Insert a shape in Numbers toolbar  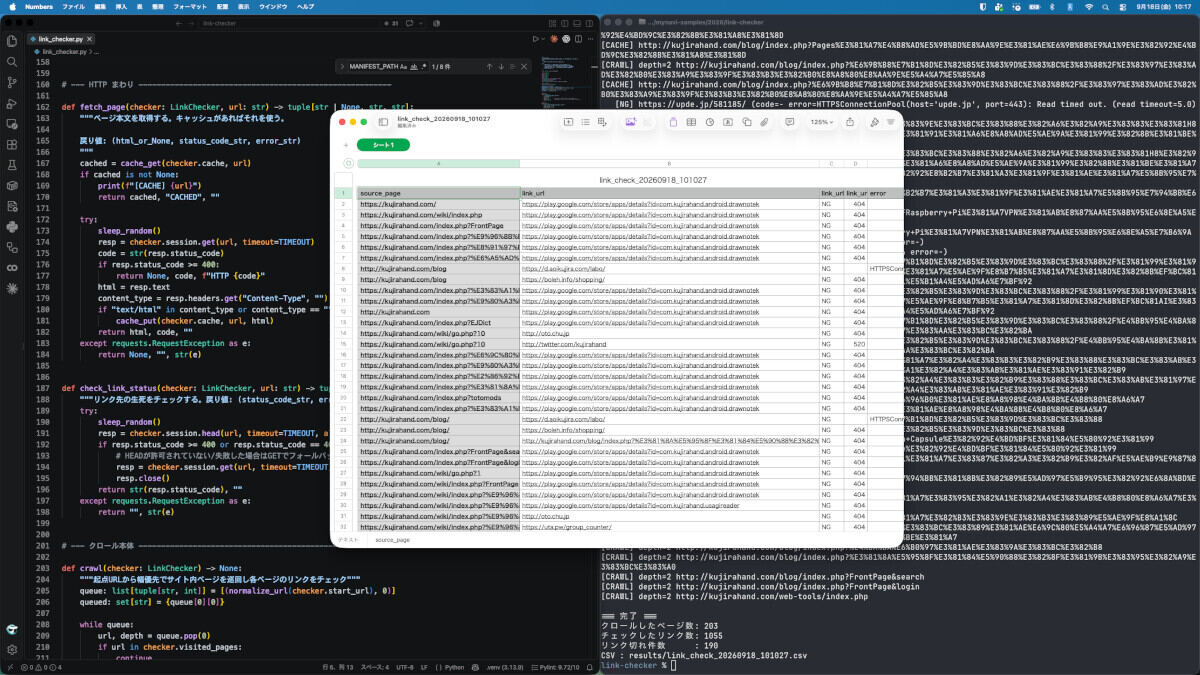click(747, 122)
